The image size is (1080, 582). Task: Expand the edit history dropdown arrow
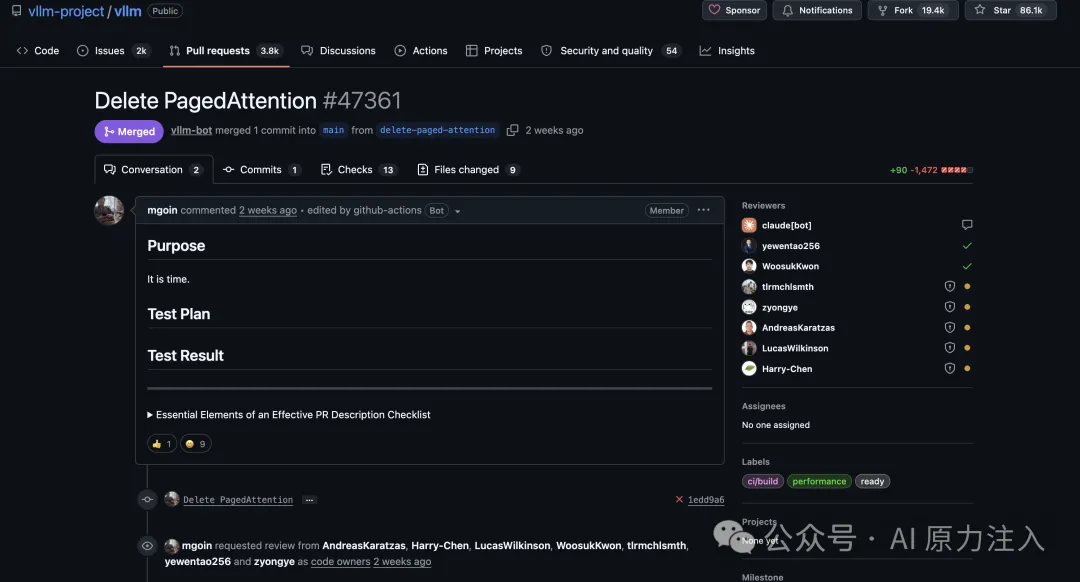click(457, 211)
